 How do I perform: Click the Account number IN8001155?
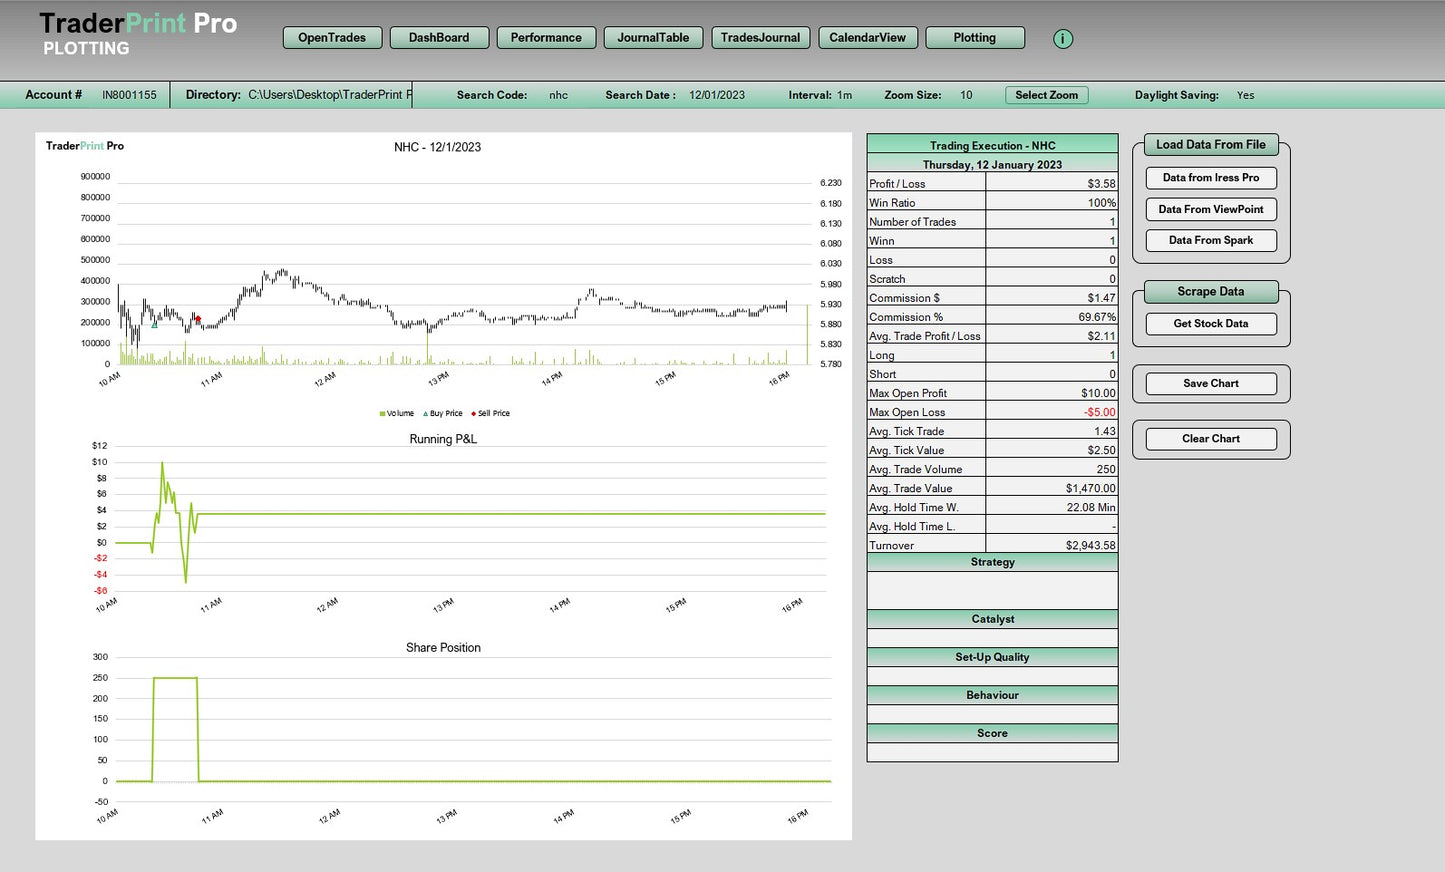coord(129,95)
